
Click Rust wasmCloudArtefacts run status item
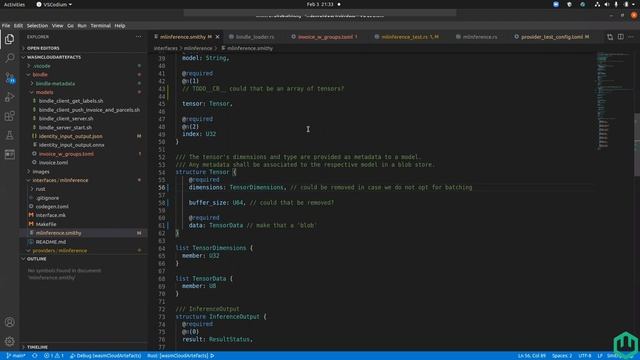[x=181, y=356]
